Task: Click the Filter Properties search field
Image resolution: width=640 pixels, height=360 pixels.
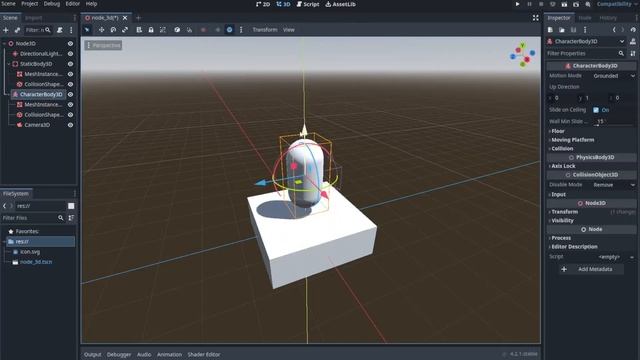Action: (x=586, y=53)
